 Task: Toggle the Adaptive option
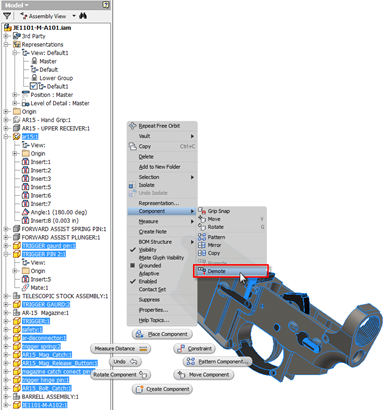click(x=162, y=274)
